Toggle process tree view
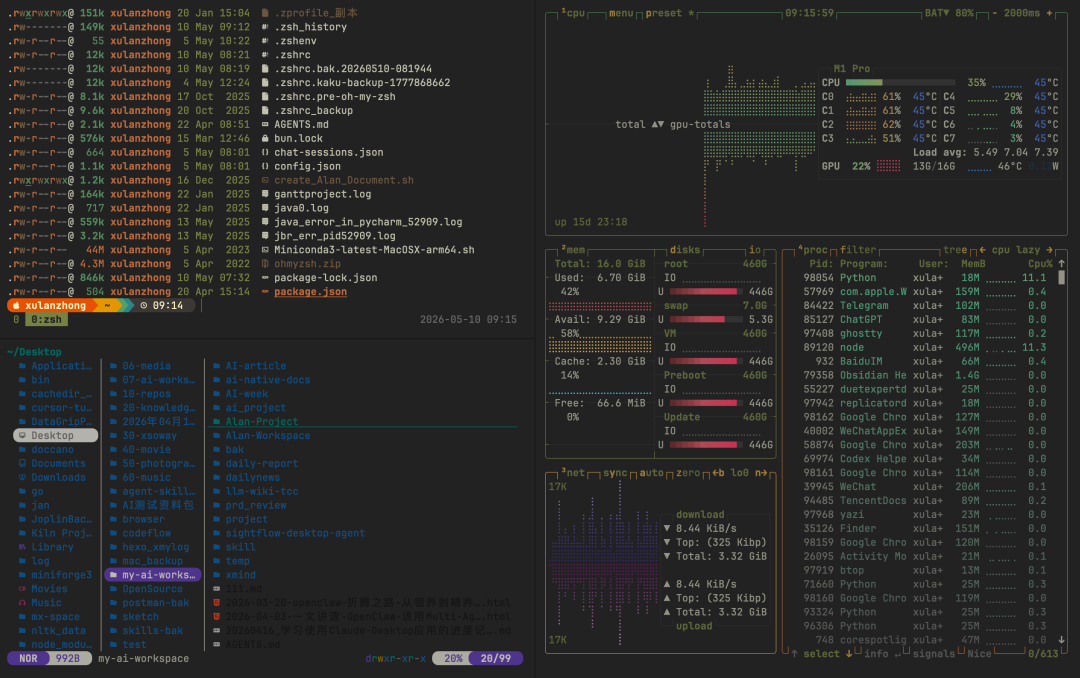 pyautogui.click(x=955, y=249)
